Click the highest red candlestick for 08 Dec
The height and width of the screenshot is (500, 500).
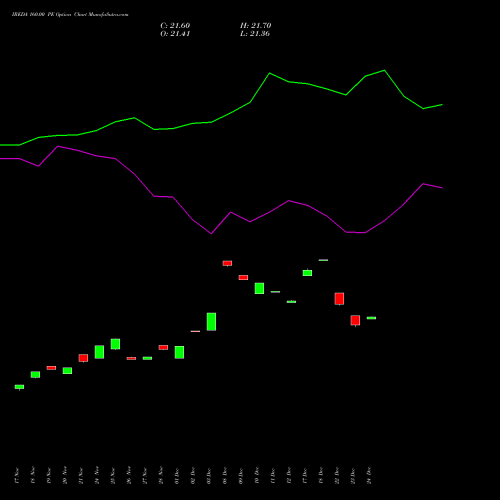[227, 263]
